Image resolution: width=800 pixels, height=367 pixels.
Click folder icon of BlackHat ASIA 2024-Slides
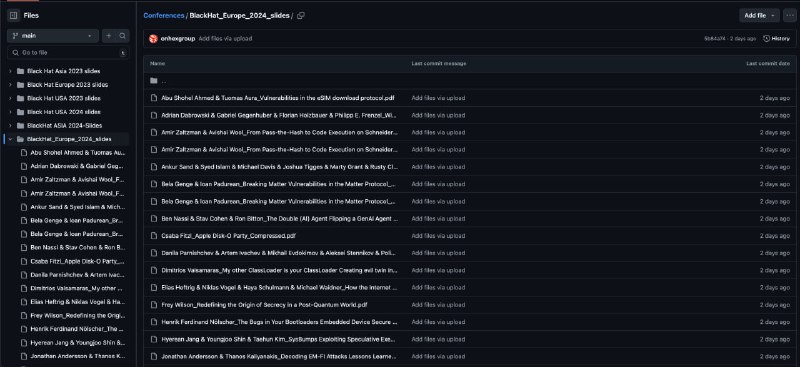(x=20, y=126)
